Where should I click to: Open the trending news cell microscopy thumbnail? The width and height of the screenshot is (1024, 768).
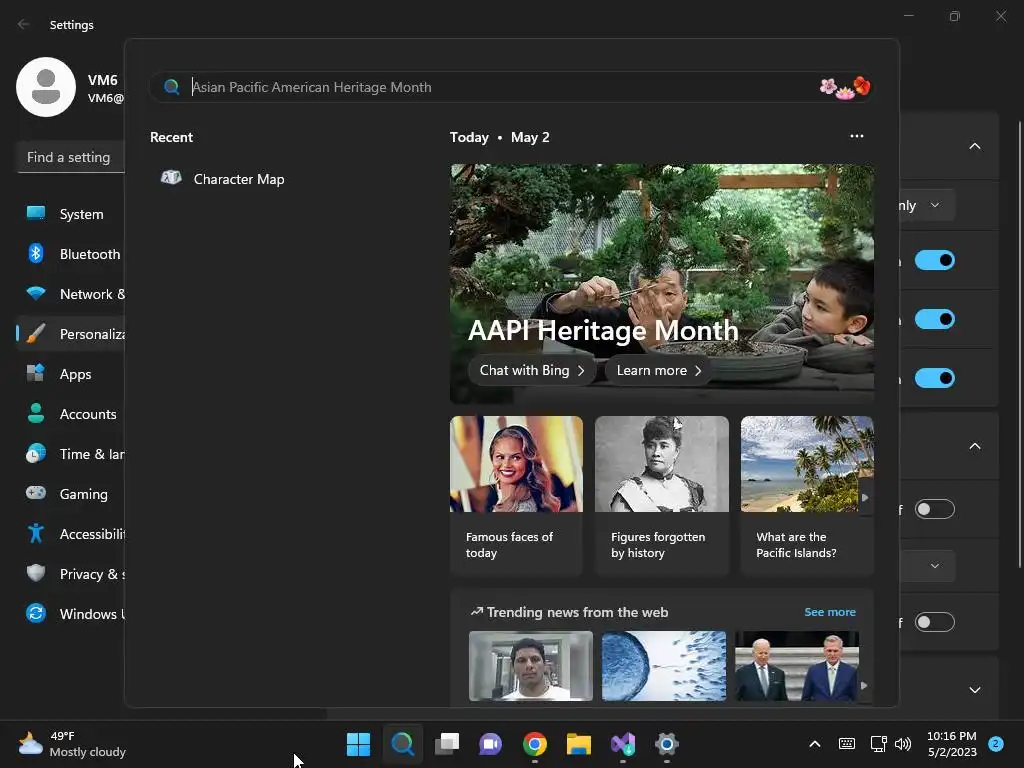(x=664, y=665)
